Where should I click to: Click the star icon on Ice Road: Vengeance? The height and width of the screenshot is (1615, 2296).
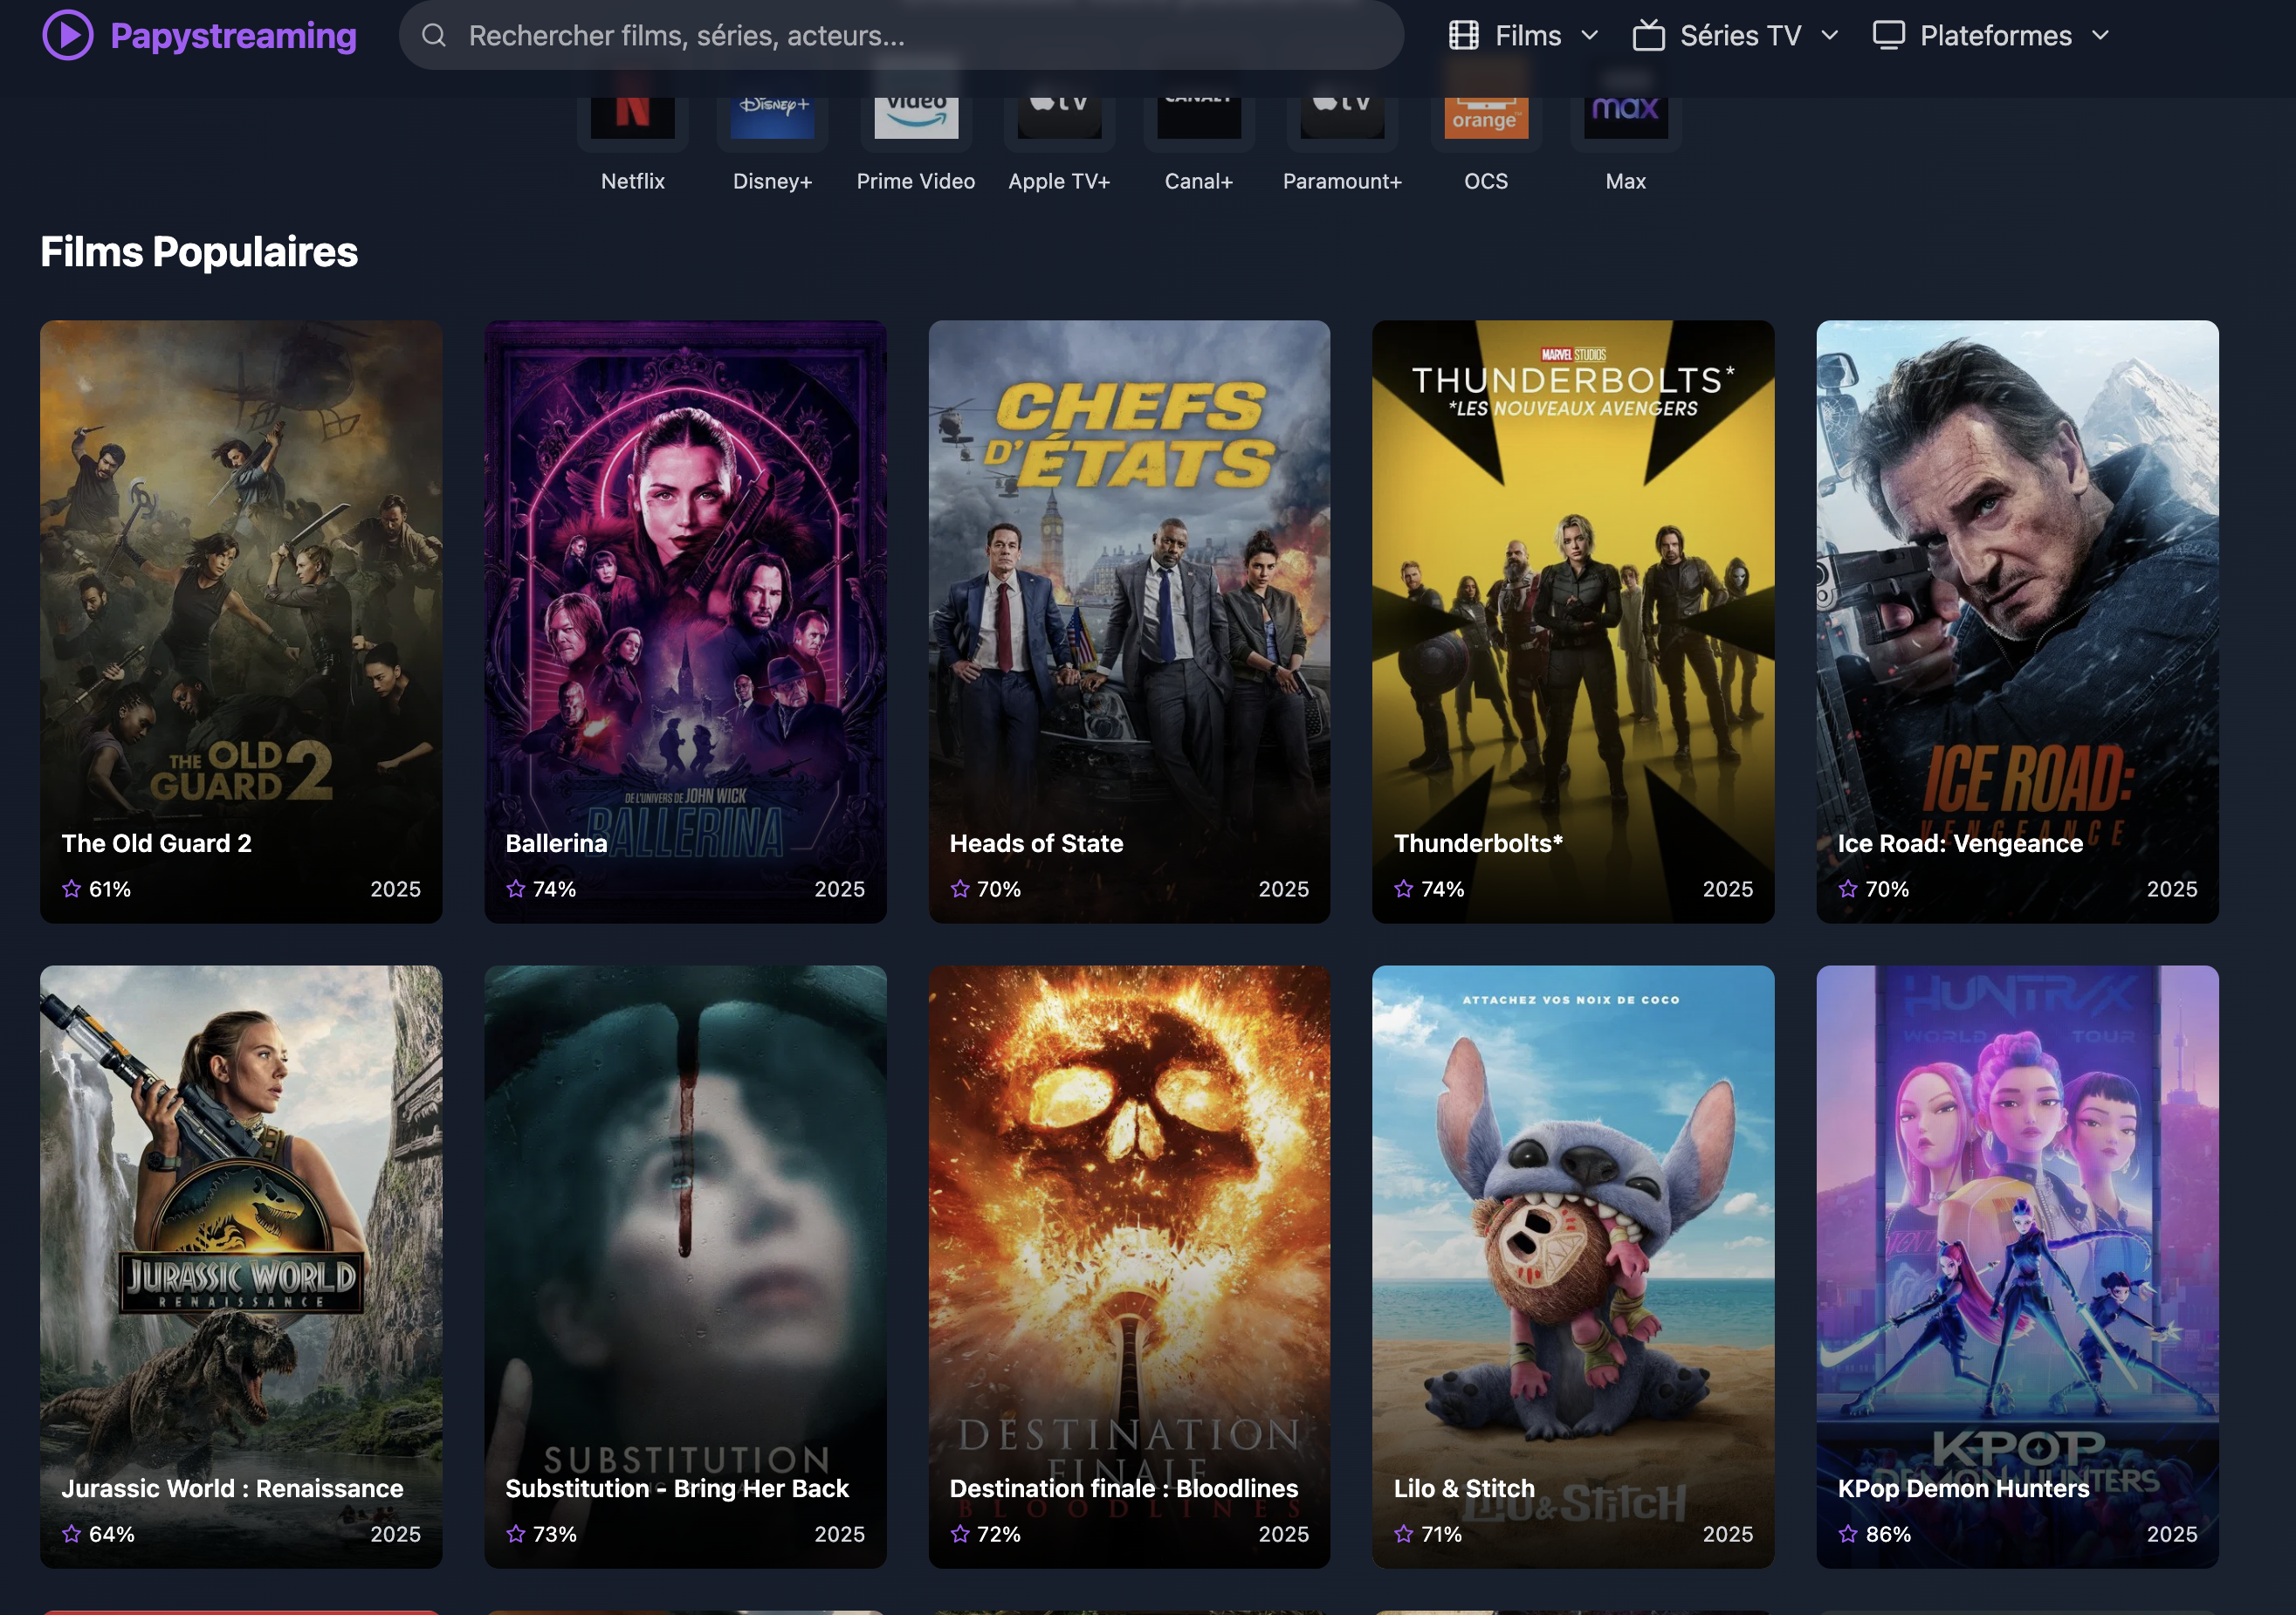click(1848, 888)
